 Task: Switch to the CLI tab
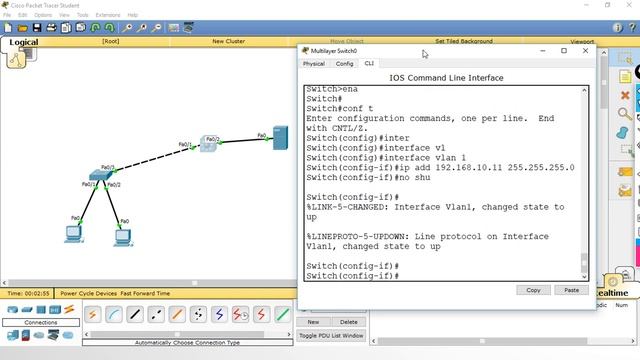369,63
